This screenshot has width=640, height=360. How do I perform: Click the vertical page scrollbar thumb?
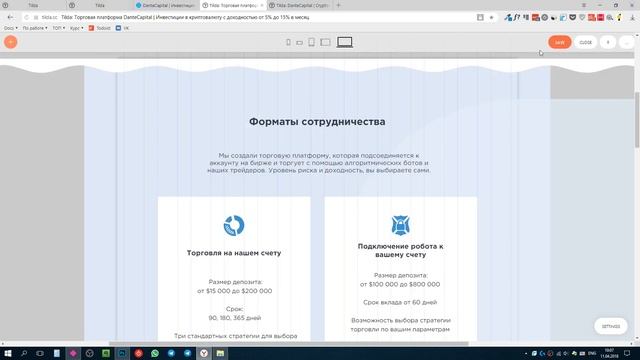tap(637, 120)
